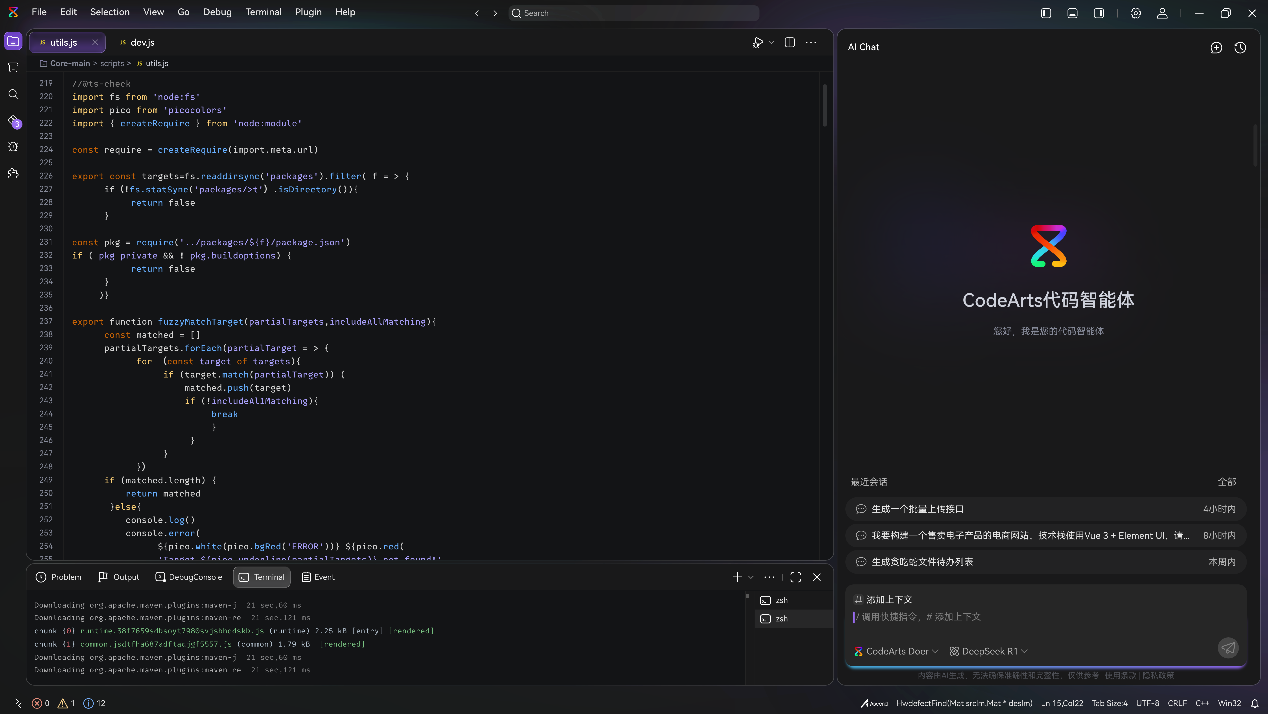This screenshot has height=714, width=1268.
Task: Open the Output panel tab
Action: click(119, 577)
